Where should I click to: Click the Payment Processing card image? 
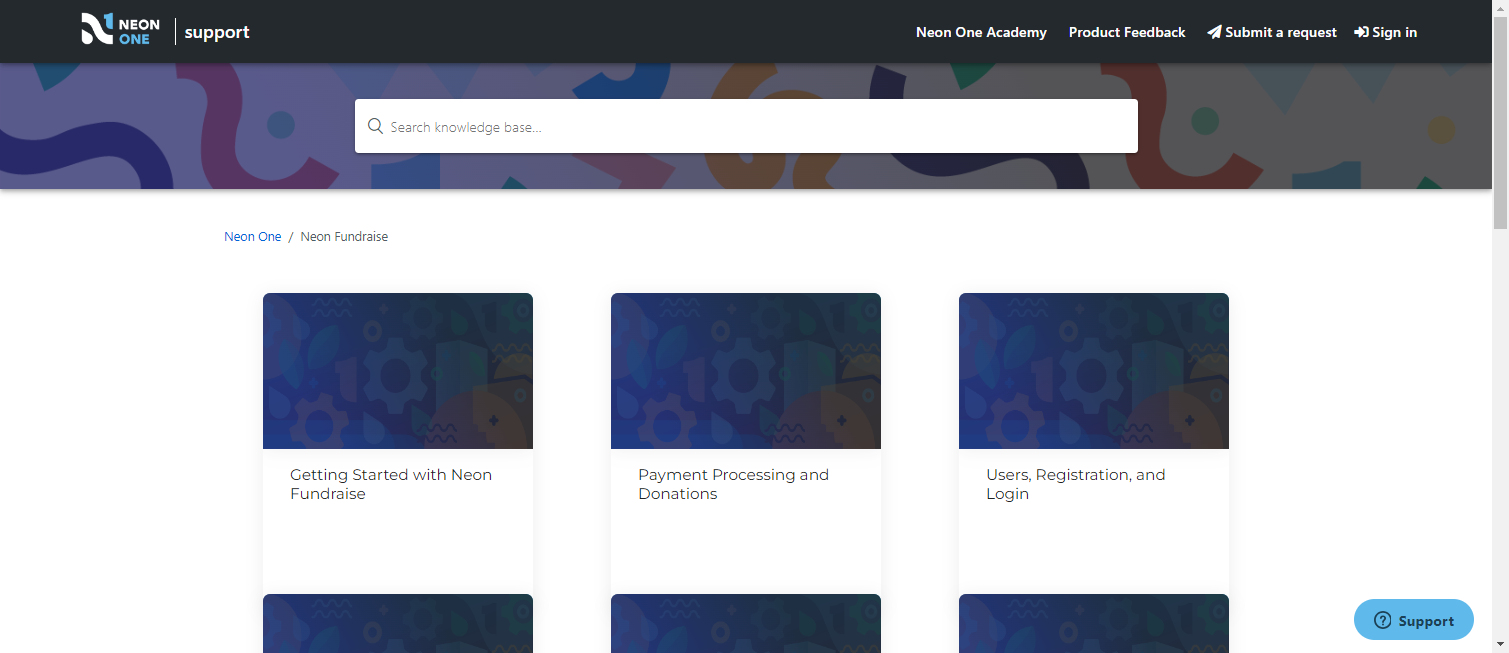click(x=746, y=371)
